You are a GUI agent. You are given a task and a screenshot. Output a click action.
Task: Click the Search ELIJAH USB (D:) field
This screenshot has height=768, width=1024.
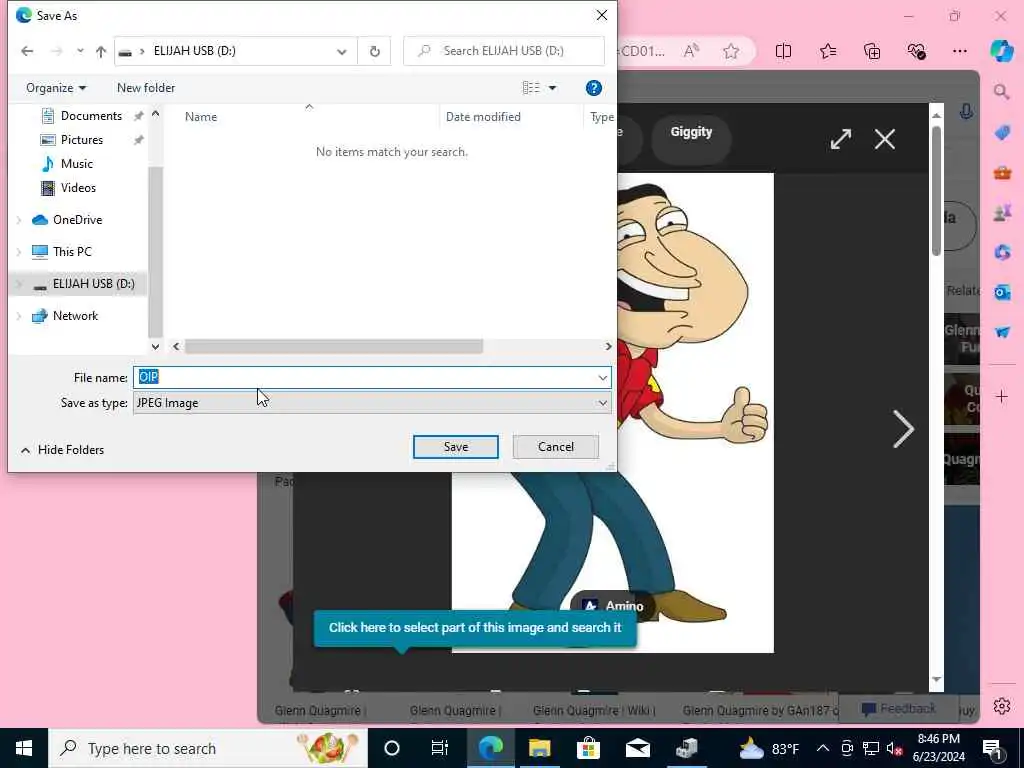tap(504, 51)
